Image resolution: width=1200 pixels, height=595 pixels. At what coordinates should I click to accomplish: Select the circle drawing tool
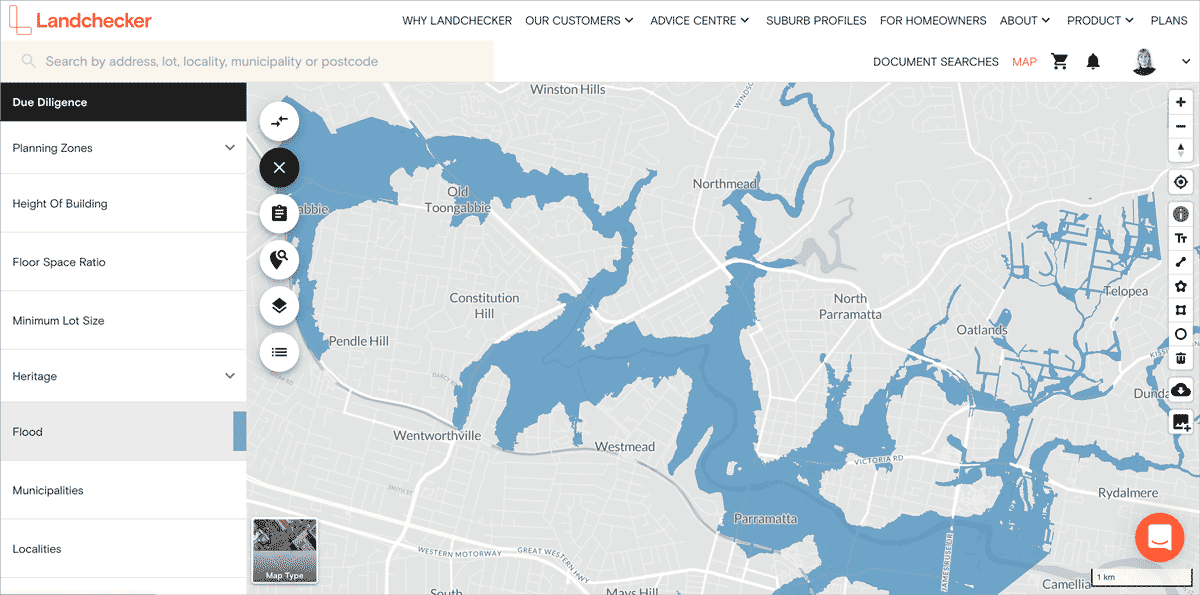(1181, 334)
